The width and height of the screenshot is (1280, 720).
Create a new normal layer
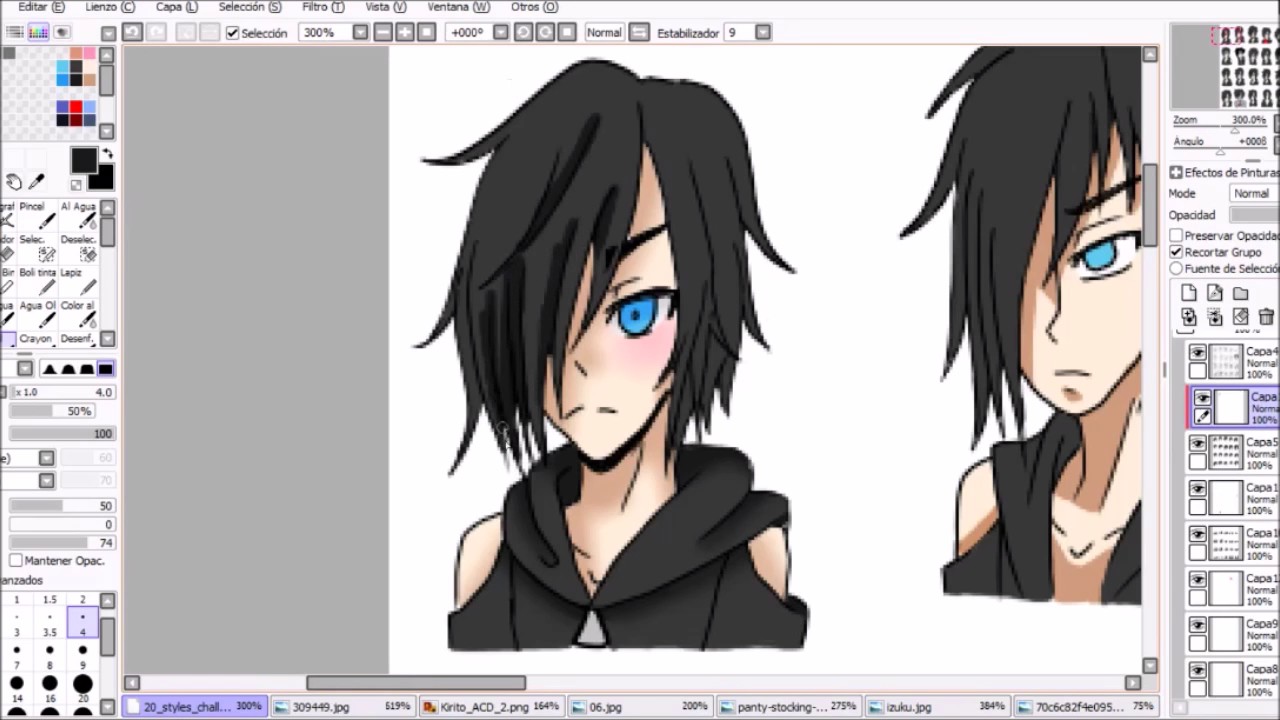click(x=1189, y=293)
